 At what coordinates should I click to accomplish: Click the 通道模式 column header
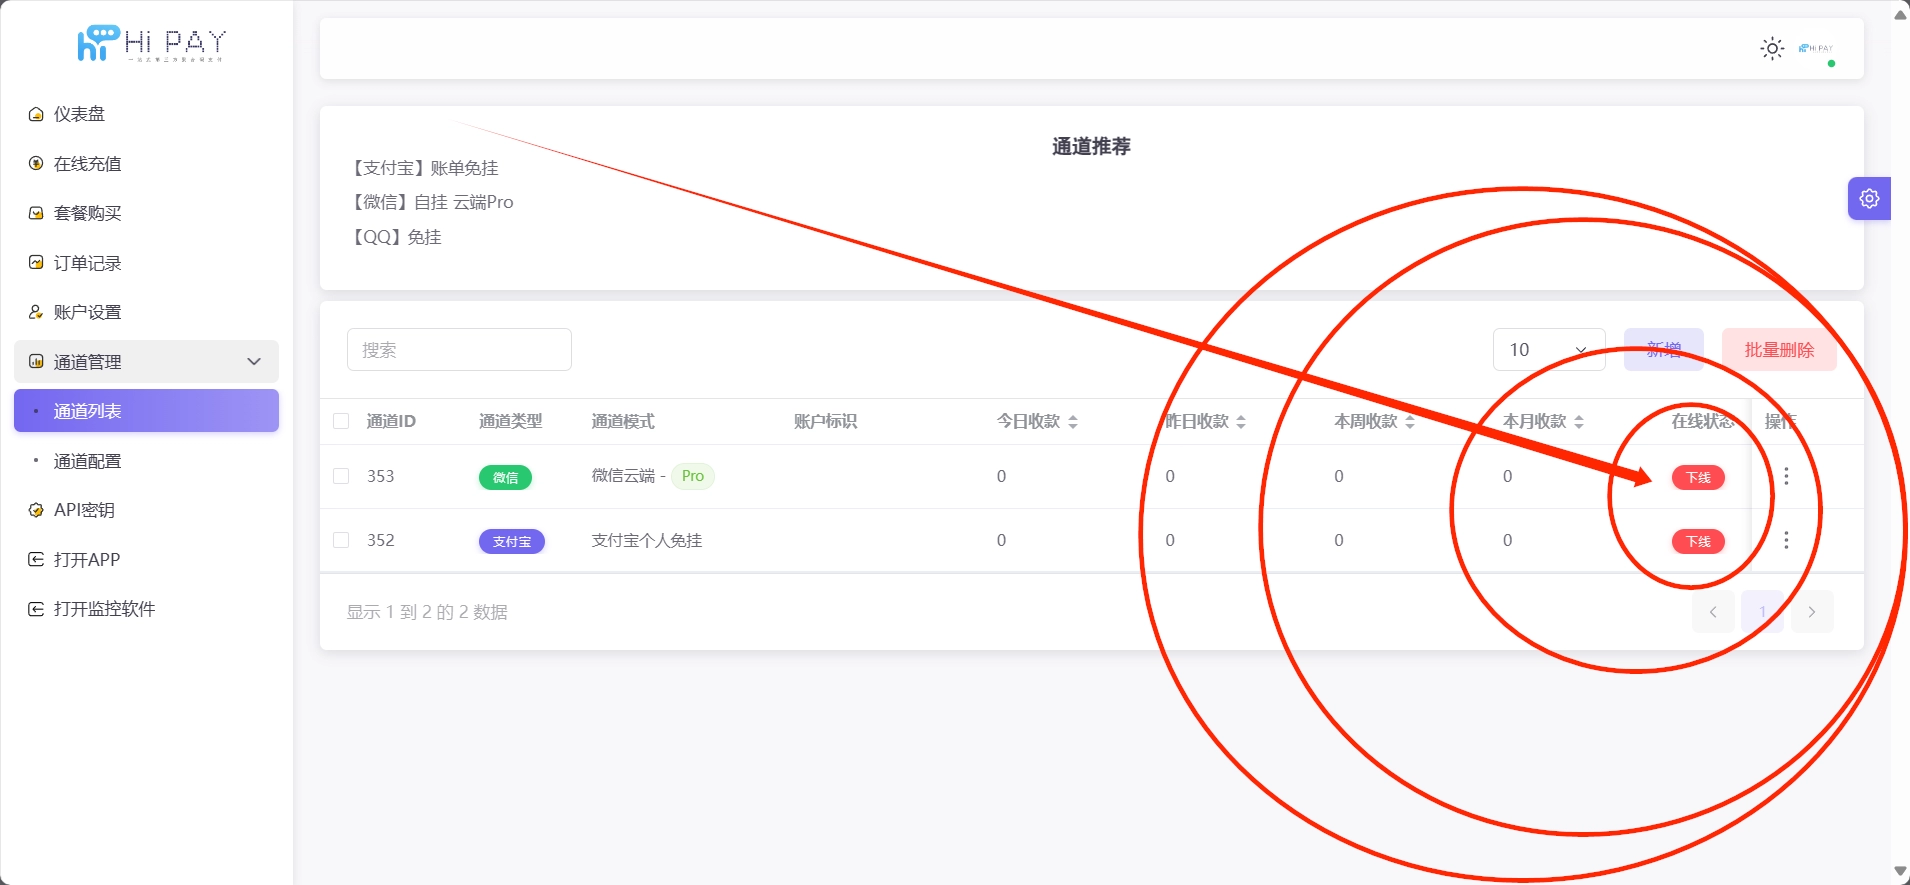point(623,421)
